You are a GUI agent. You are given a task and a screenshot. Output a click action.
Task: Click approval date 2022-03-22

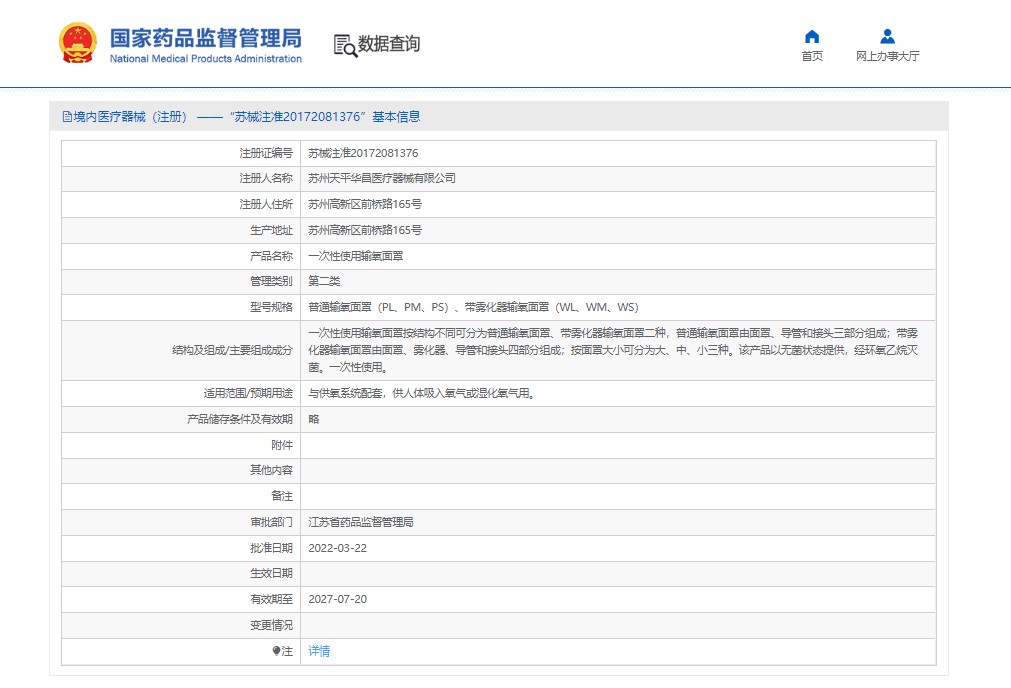337,548
